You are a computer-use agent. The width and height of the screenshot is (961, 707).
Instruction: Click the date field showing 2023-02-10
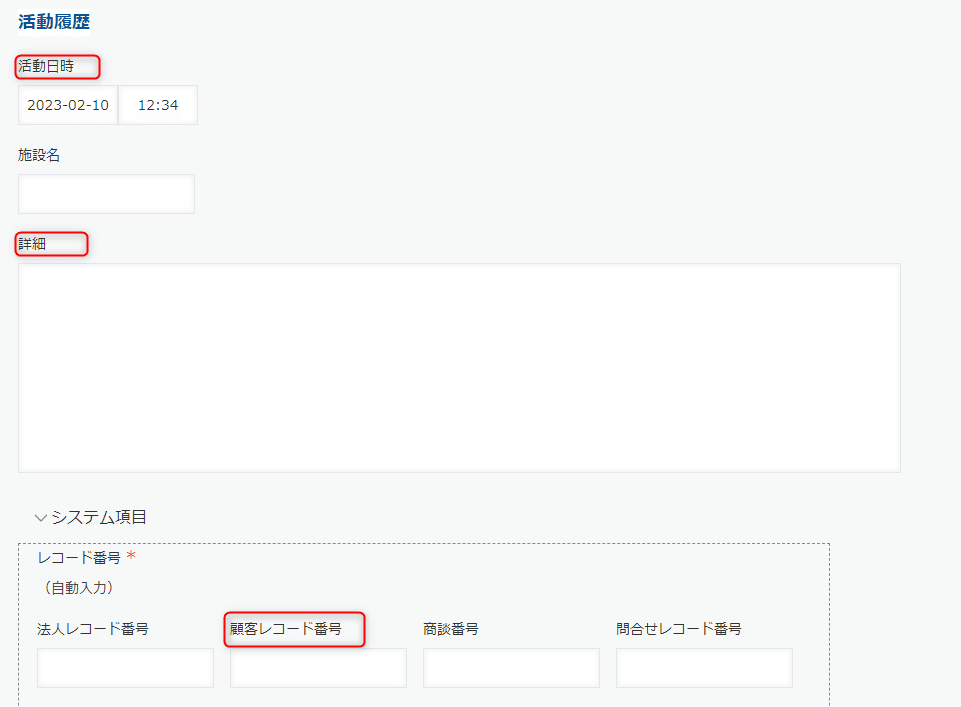pos(68,105)
